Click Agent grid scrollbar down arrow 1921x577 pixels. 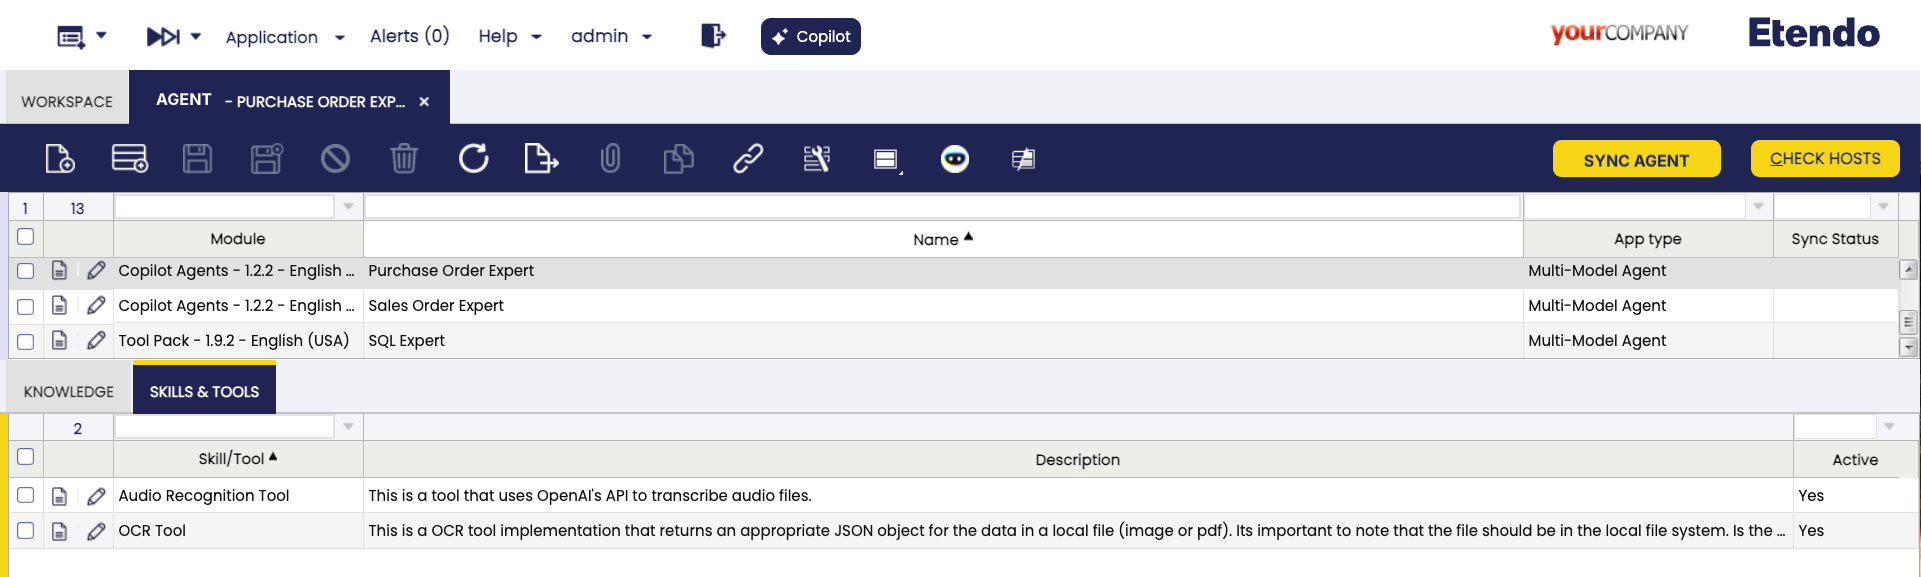pos(1908,347)
